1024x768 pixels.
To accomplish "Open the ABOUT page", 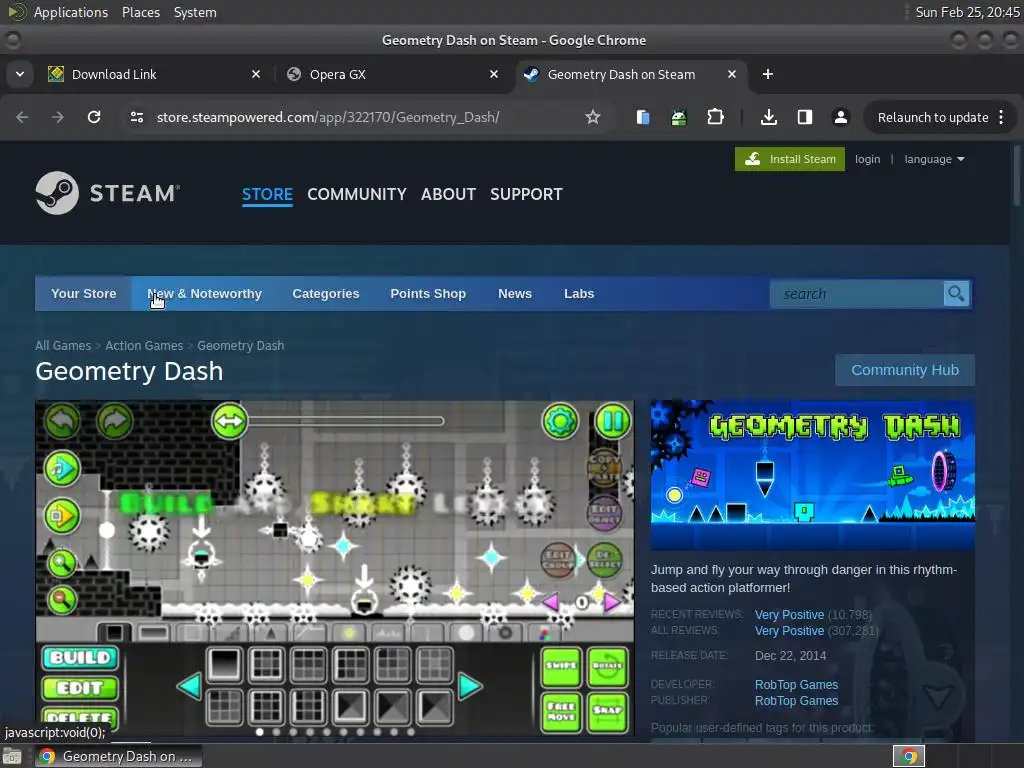I will (x=448, y=194).
